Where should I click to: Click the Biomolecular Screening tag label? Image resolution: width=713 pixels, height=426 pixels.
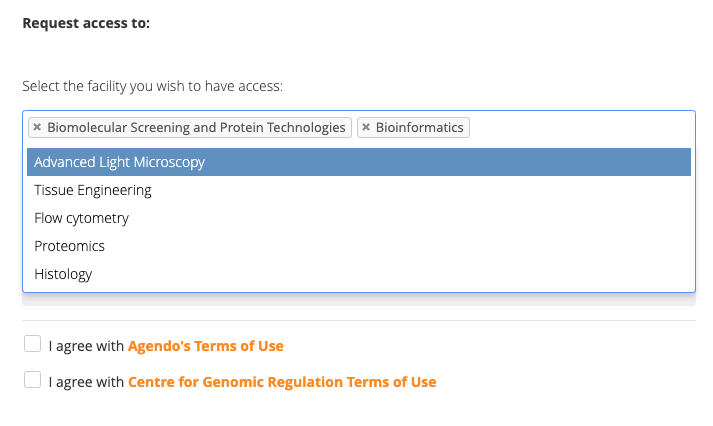pos(196,127)
